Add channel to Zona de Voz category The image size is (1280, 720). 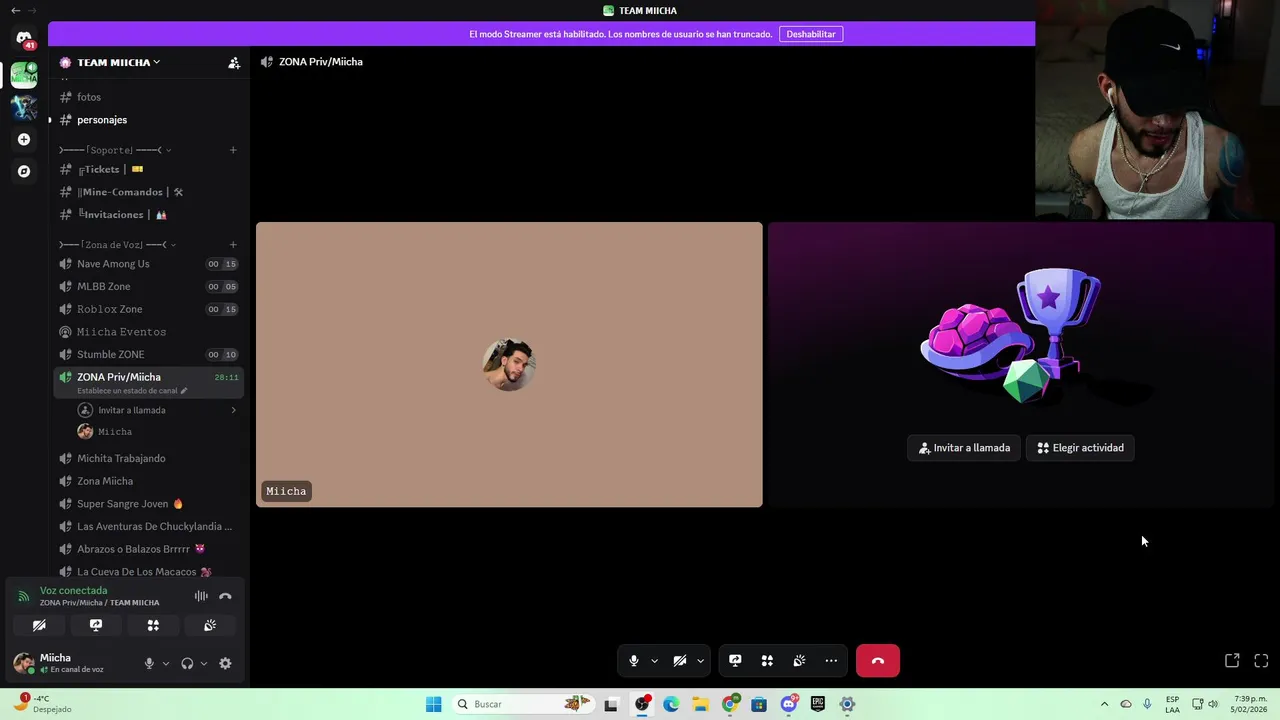point(233,245)
